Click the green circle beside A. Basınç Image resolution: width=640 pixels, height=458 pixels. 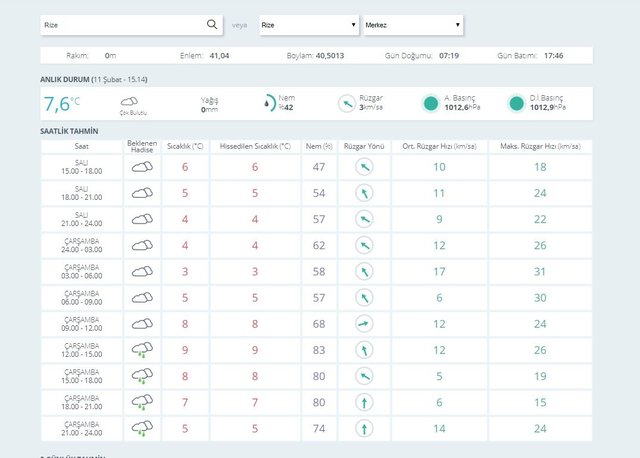[x=430, y=102]
